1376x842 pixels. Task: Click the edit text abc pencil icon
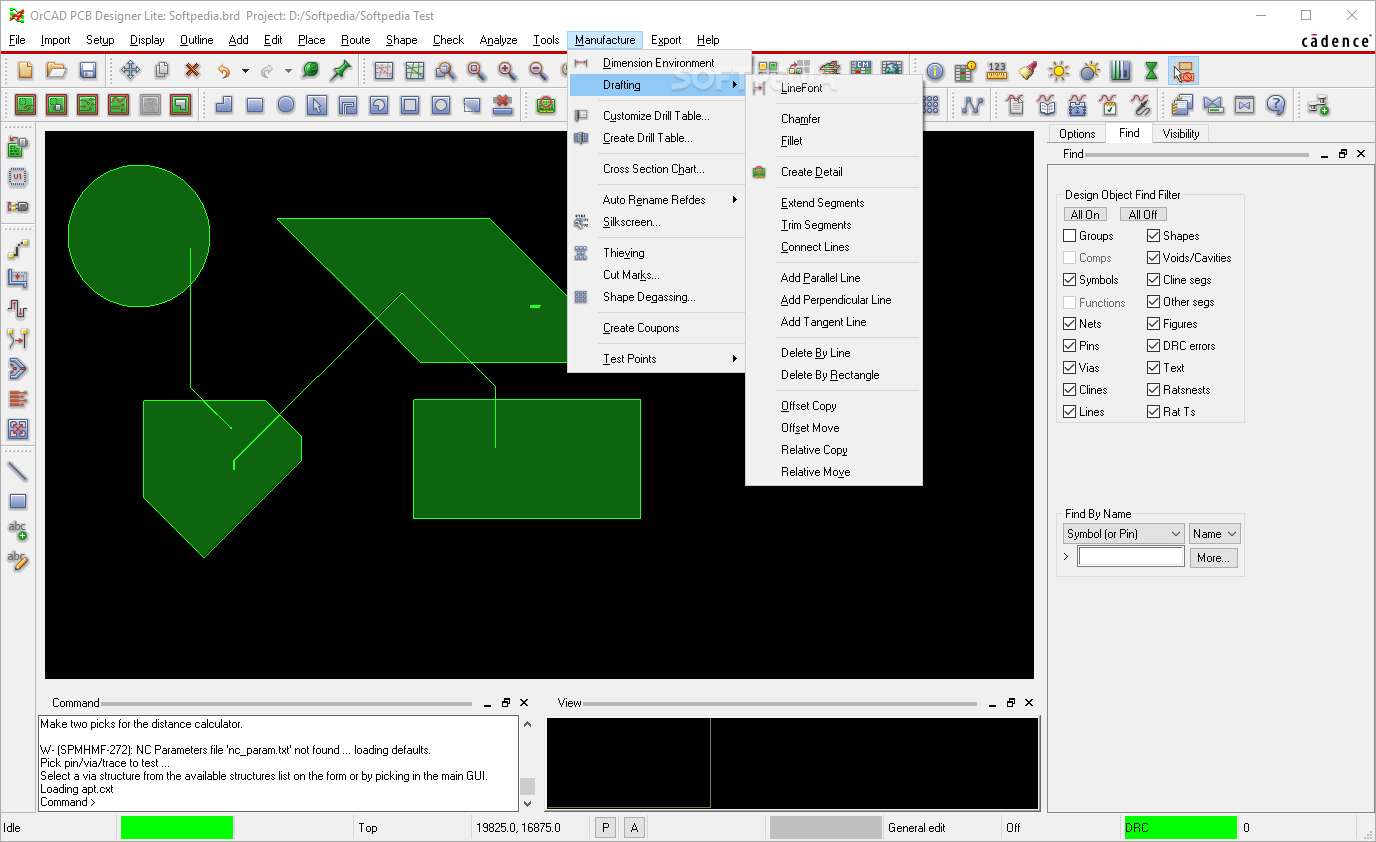17,561
